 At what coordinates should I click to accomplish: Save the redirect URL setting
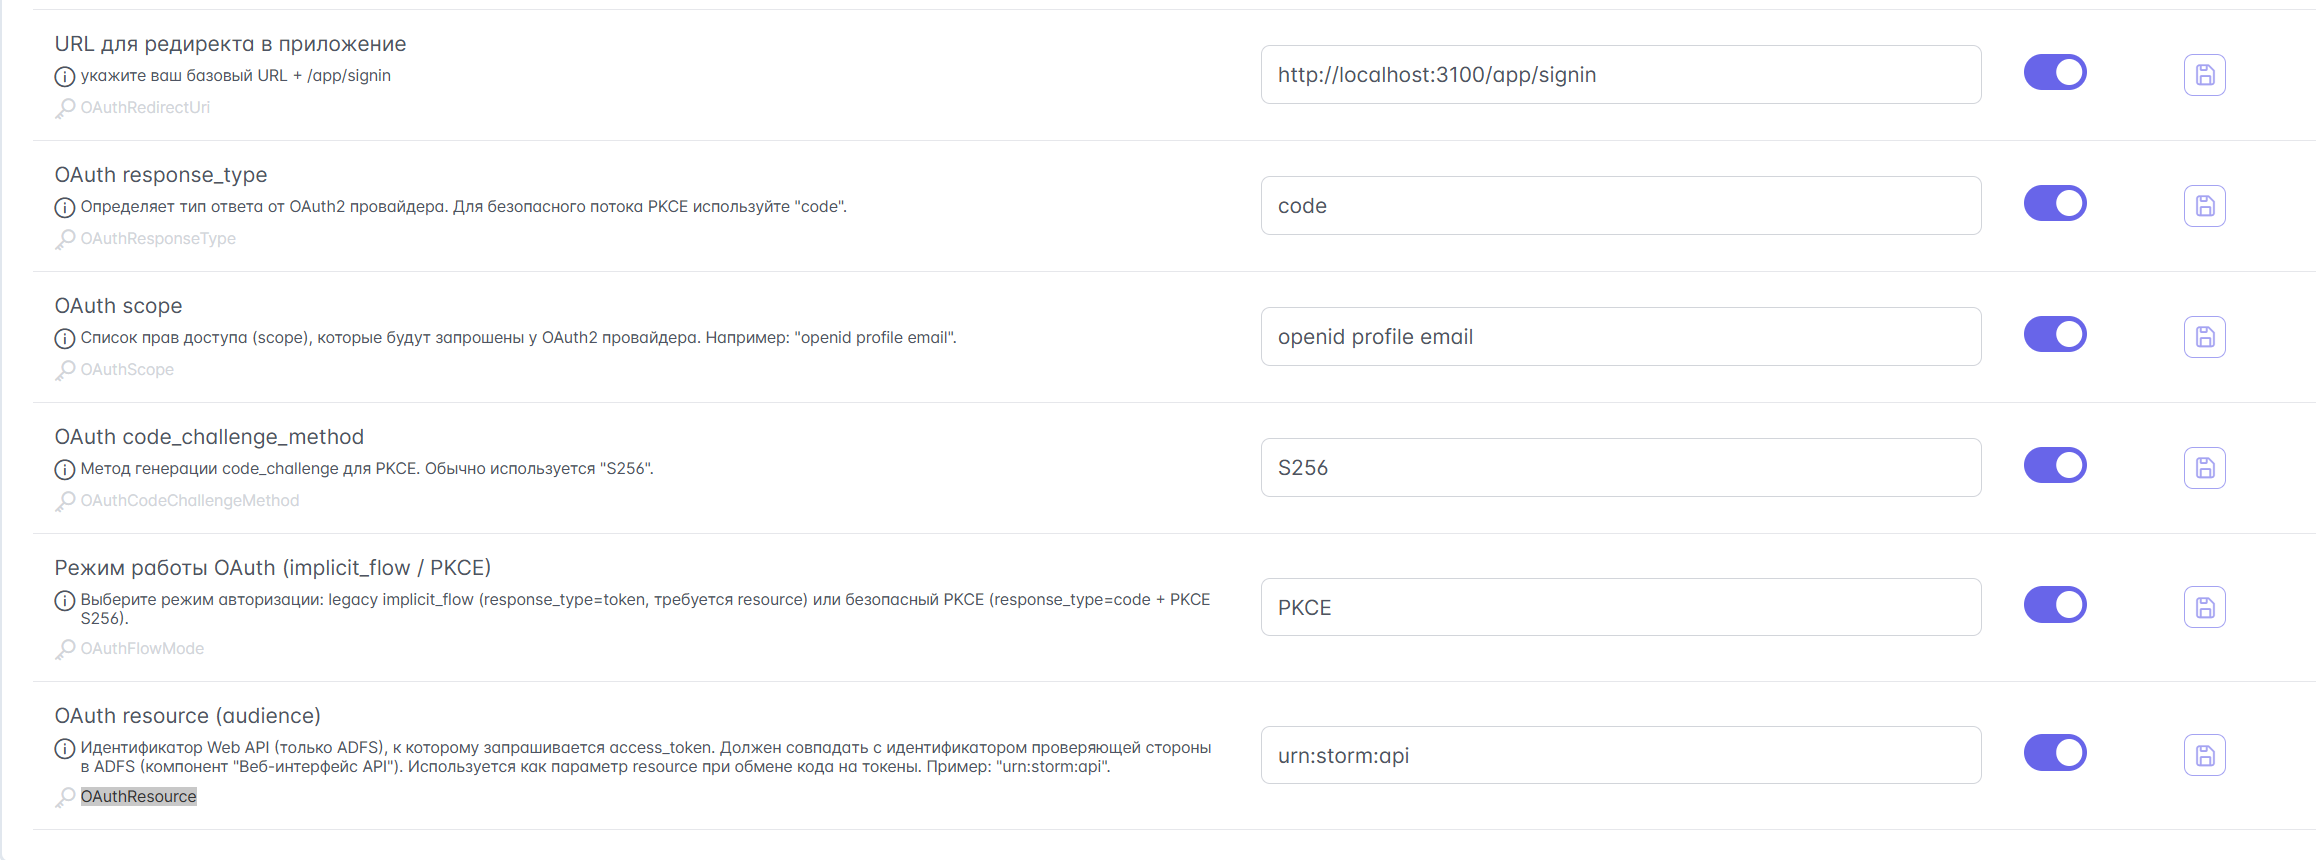(2204, 75)
